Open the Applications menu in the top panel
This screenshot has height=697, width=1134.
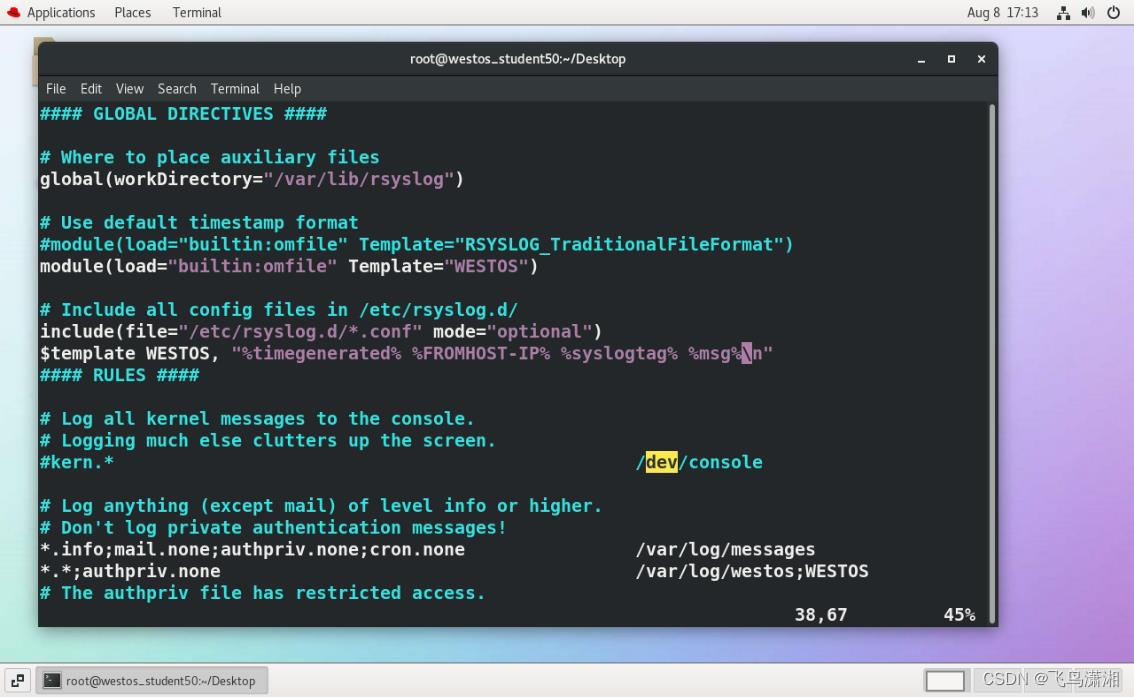tap(61, 12)
